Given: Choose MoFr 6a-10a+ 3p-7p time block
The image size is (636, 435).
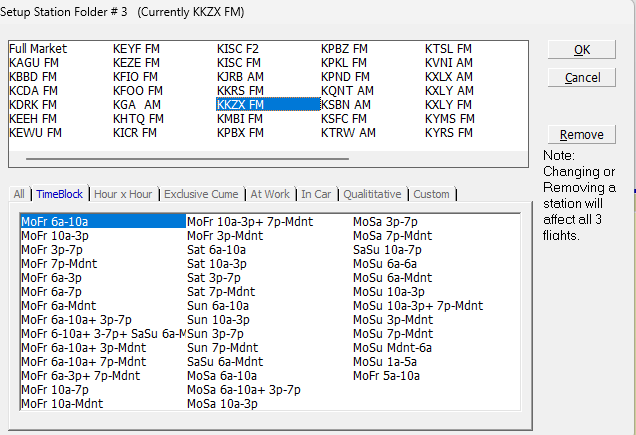Looking at the screenshot, I should pyautogui.click(x=76, y=320).
